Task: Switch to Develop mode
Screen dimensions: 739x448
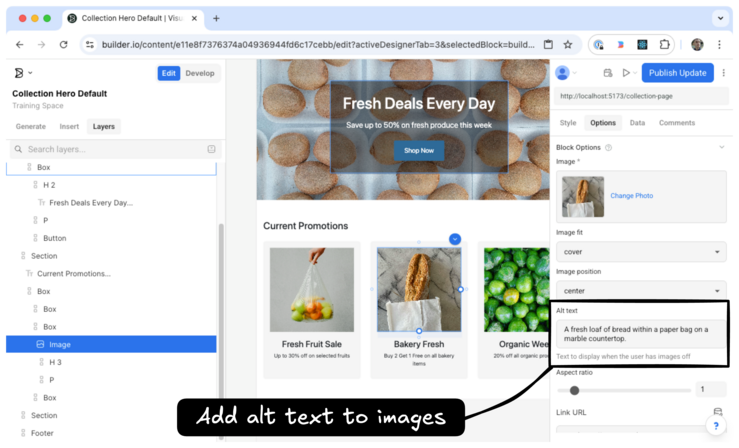Action: tap(200, 73)
